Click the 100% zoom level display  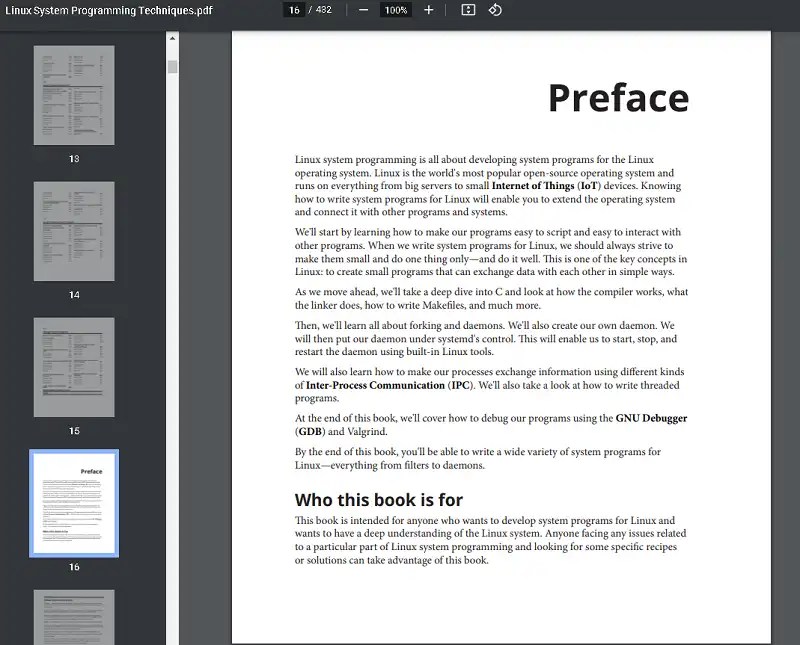point(395,10)
